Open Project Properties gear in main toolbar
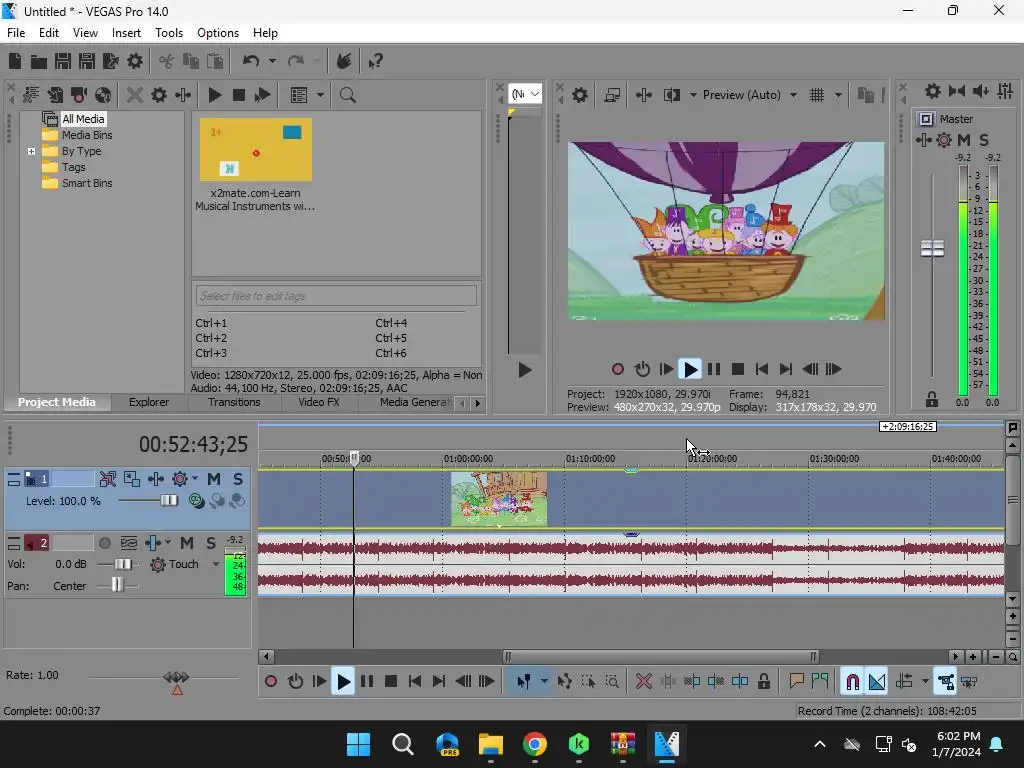This screenshot has height=768, width=1024. [x=135, y=61]
